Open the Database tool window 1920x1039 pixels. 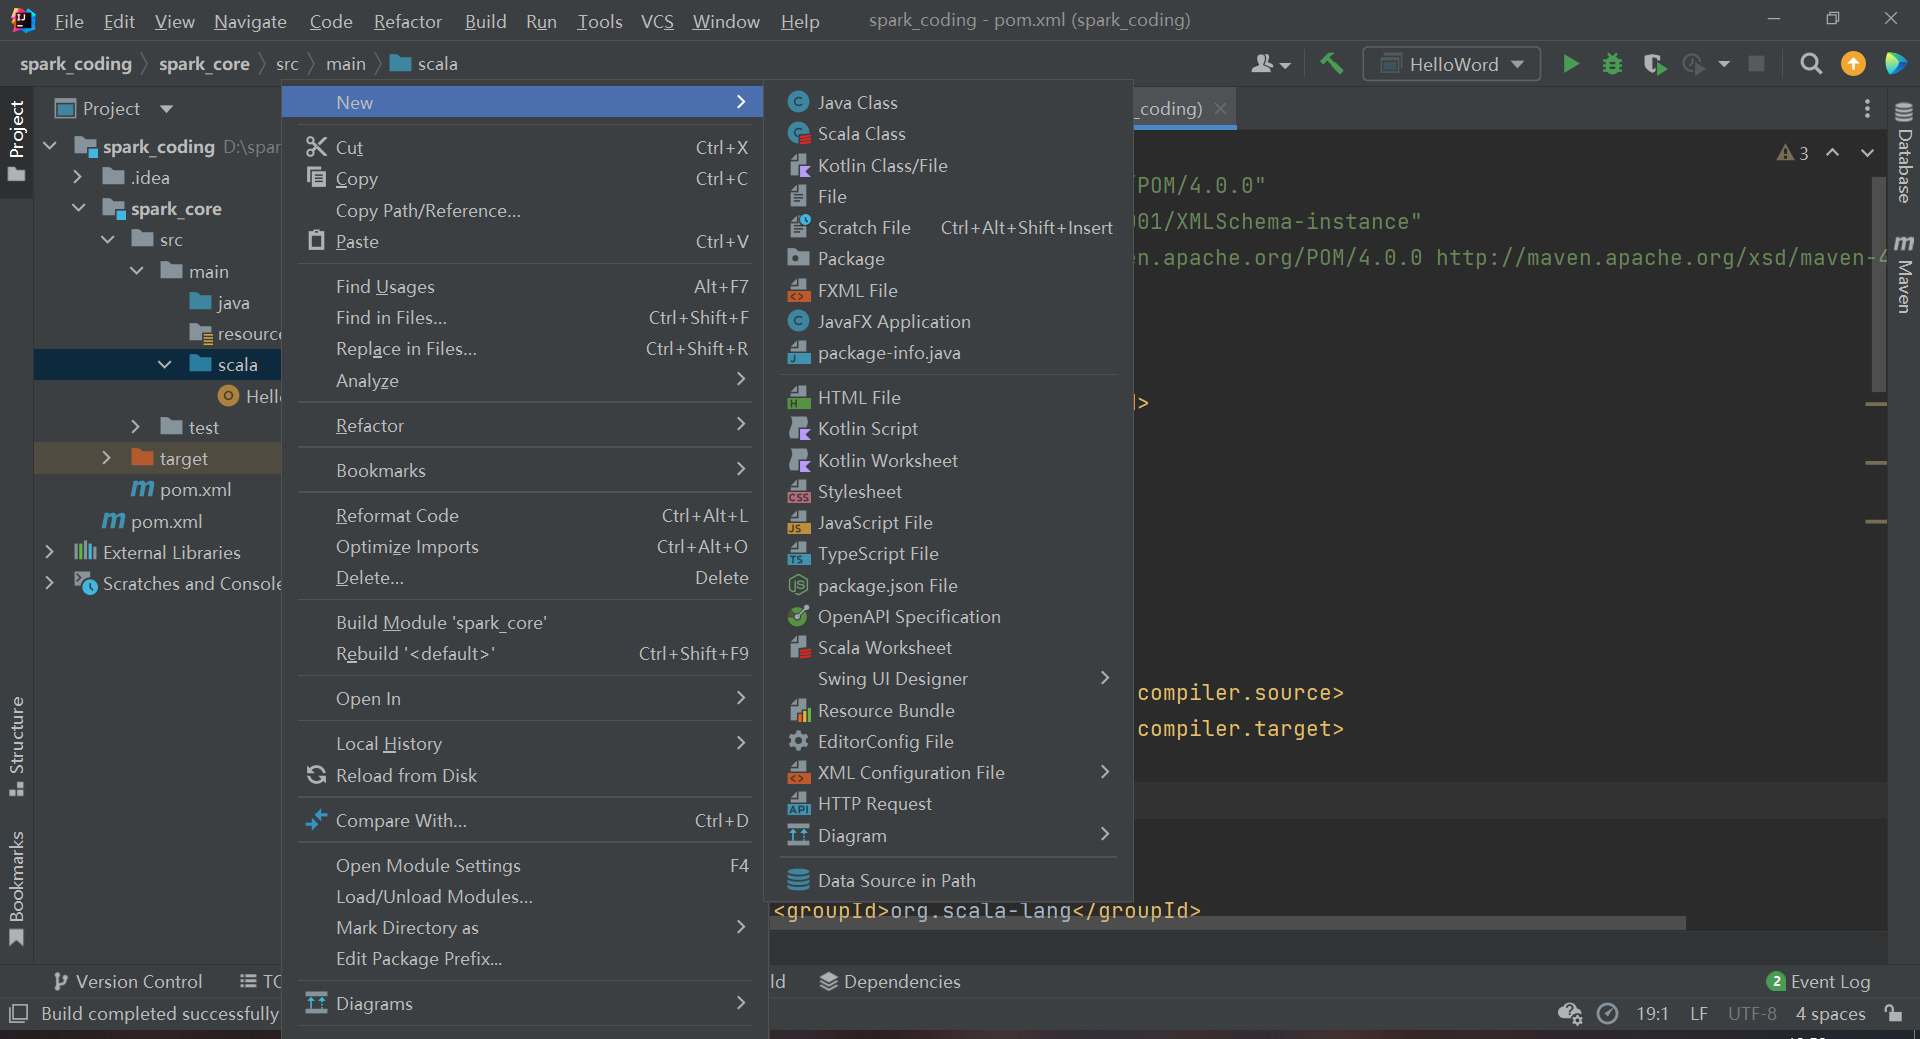[x=1903, y=153]
